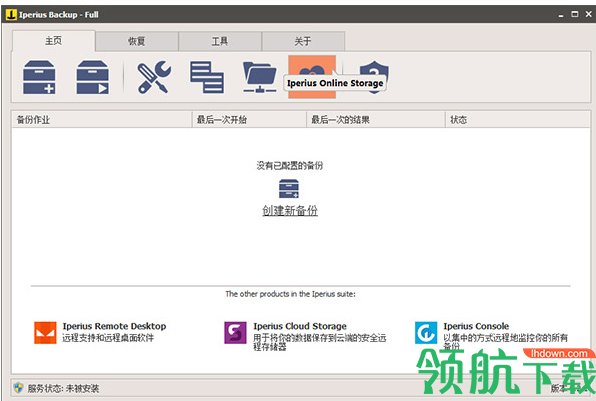The height and width of the screenshot is (401, 596).
Task: Open the 关于 tab
Action: point(303,41)
